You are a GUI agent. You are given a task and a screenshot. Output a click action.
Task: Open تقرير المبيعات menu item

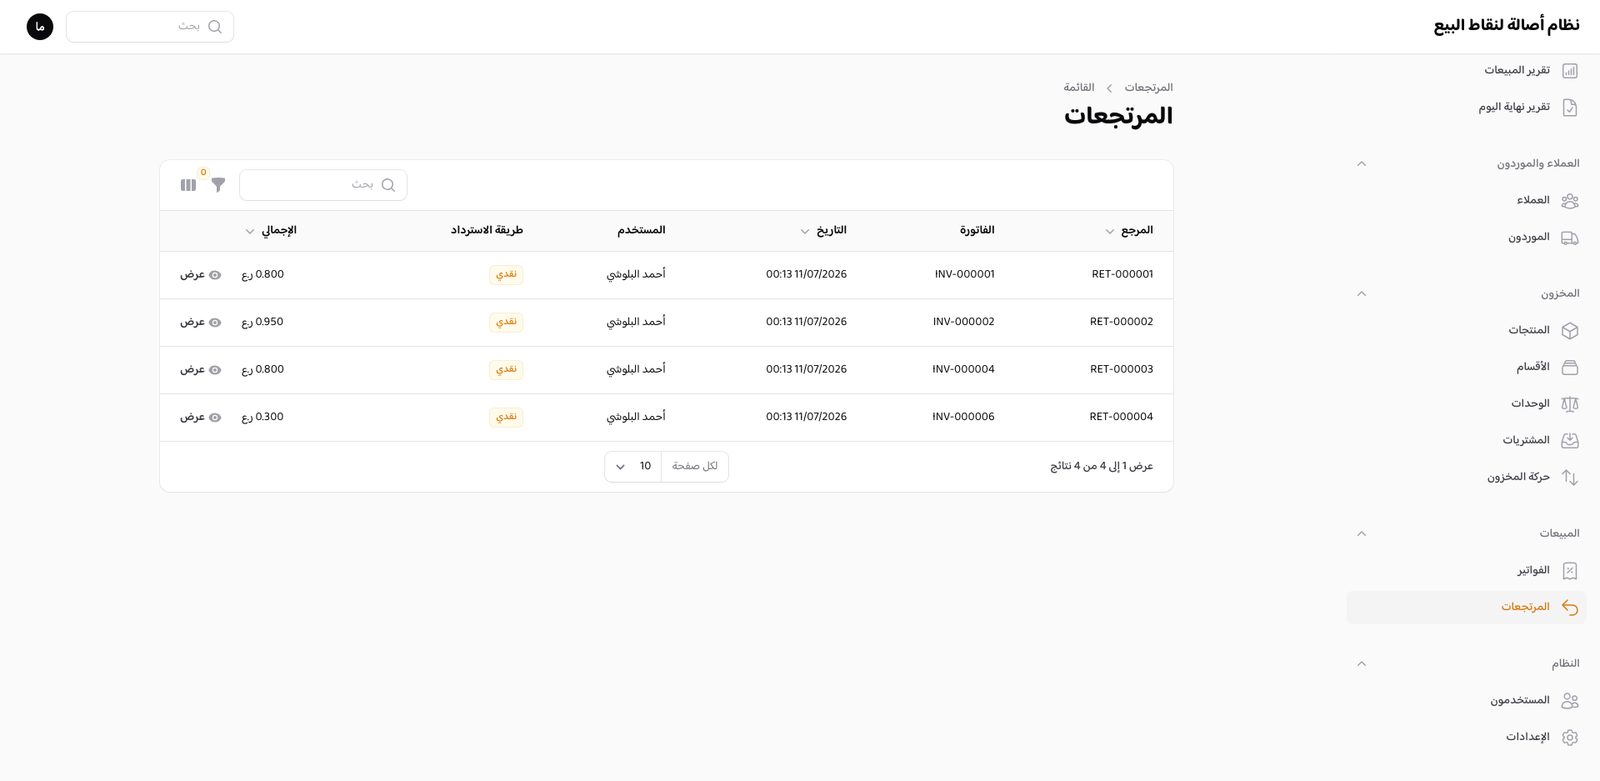(1466, 71)
